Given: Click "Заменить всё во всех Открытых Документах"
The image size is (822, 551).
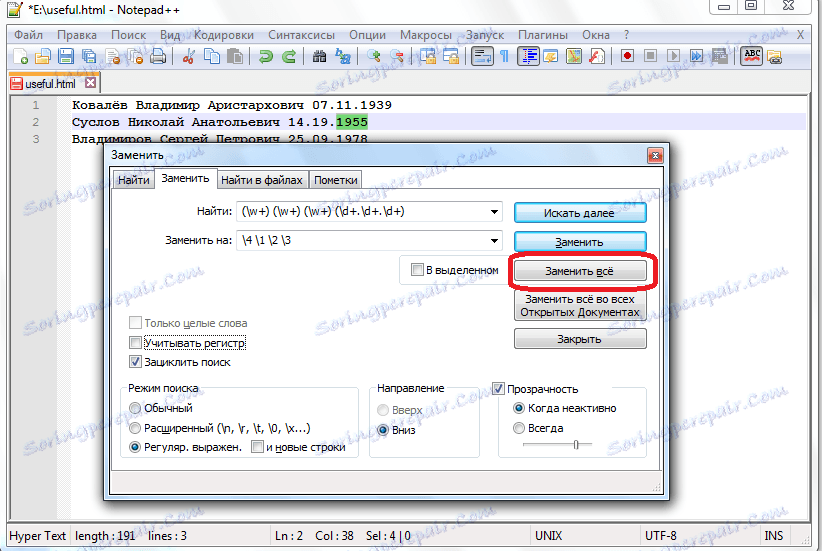Looking at the screenshot, I should pos(580,305).
